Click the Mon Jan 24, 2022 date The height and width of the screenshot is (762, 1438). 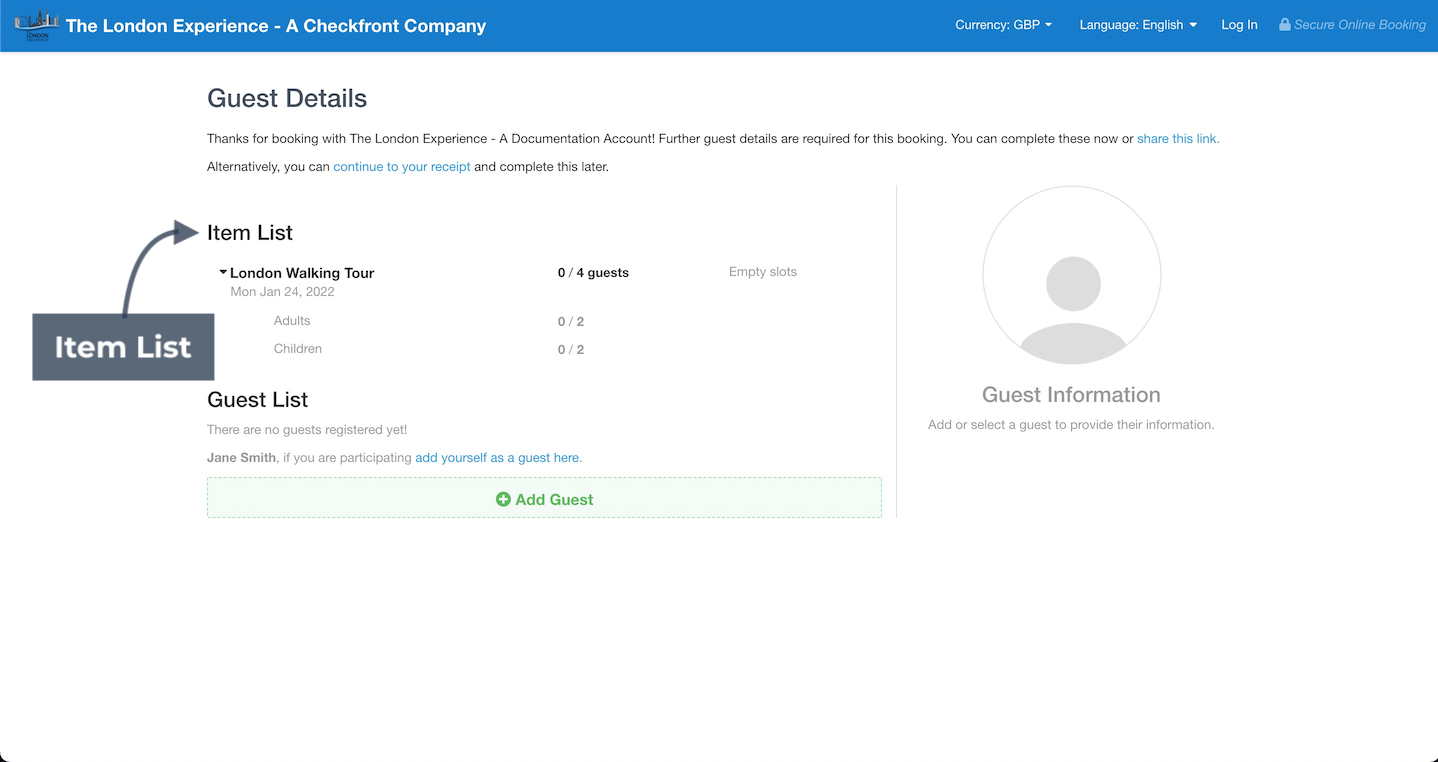click(x=282, y=292)
